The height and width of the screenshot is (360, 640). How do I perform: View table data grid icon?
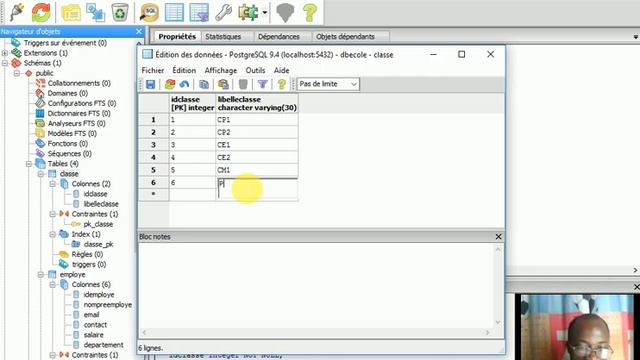tap(174, 12)
